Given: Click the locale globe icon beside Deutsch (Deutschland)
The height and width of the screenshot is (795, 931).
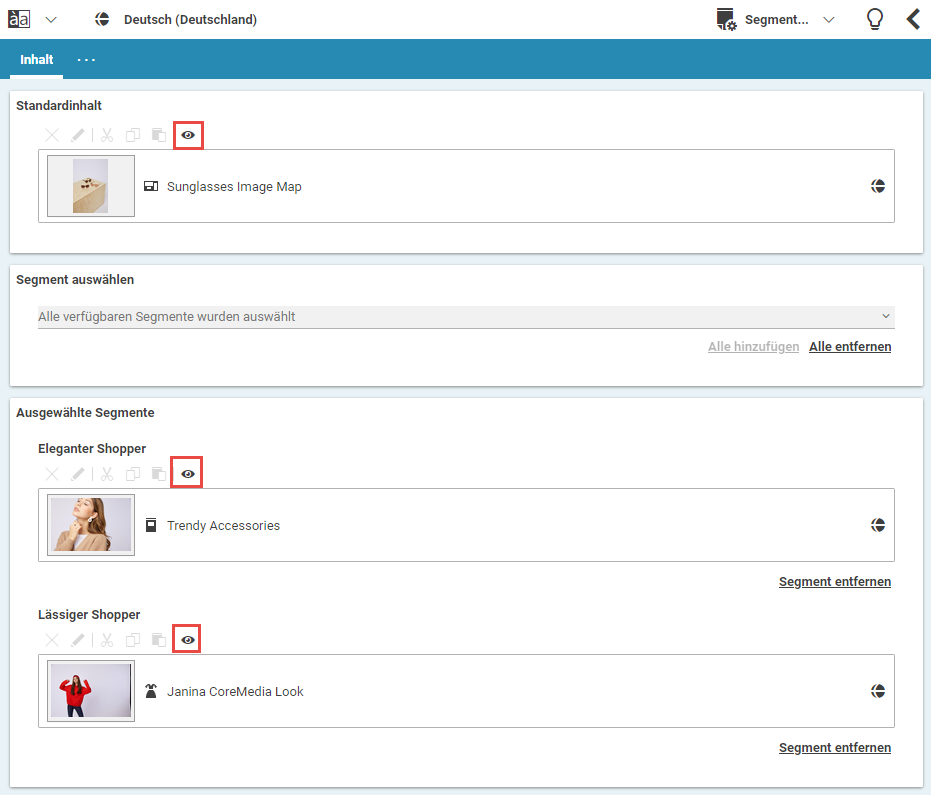Looking at the screenshot, I should tap(101, 19).
